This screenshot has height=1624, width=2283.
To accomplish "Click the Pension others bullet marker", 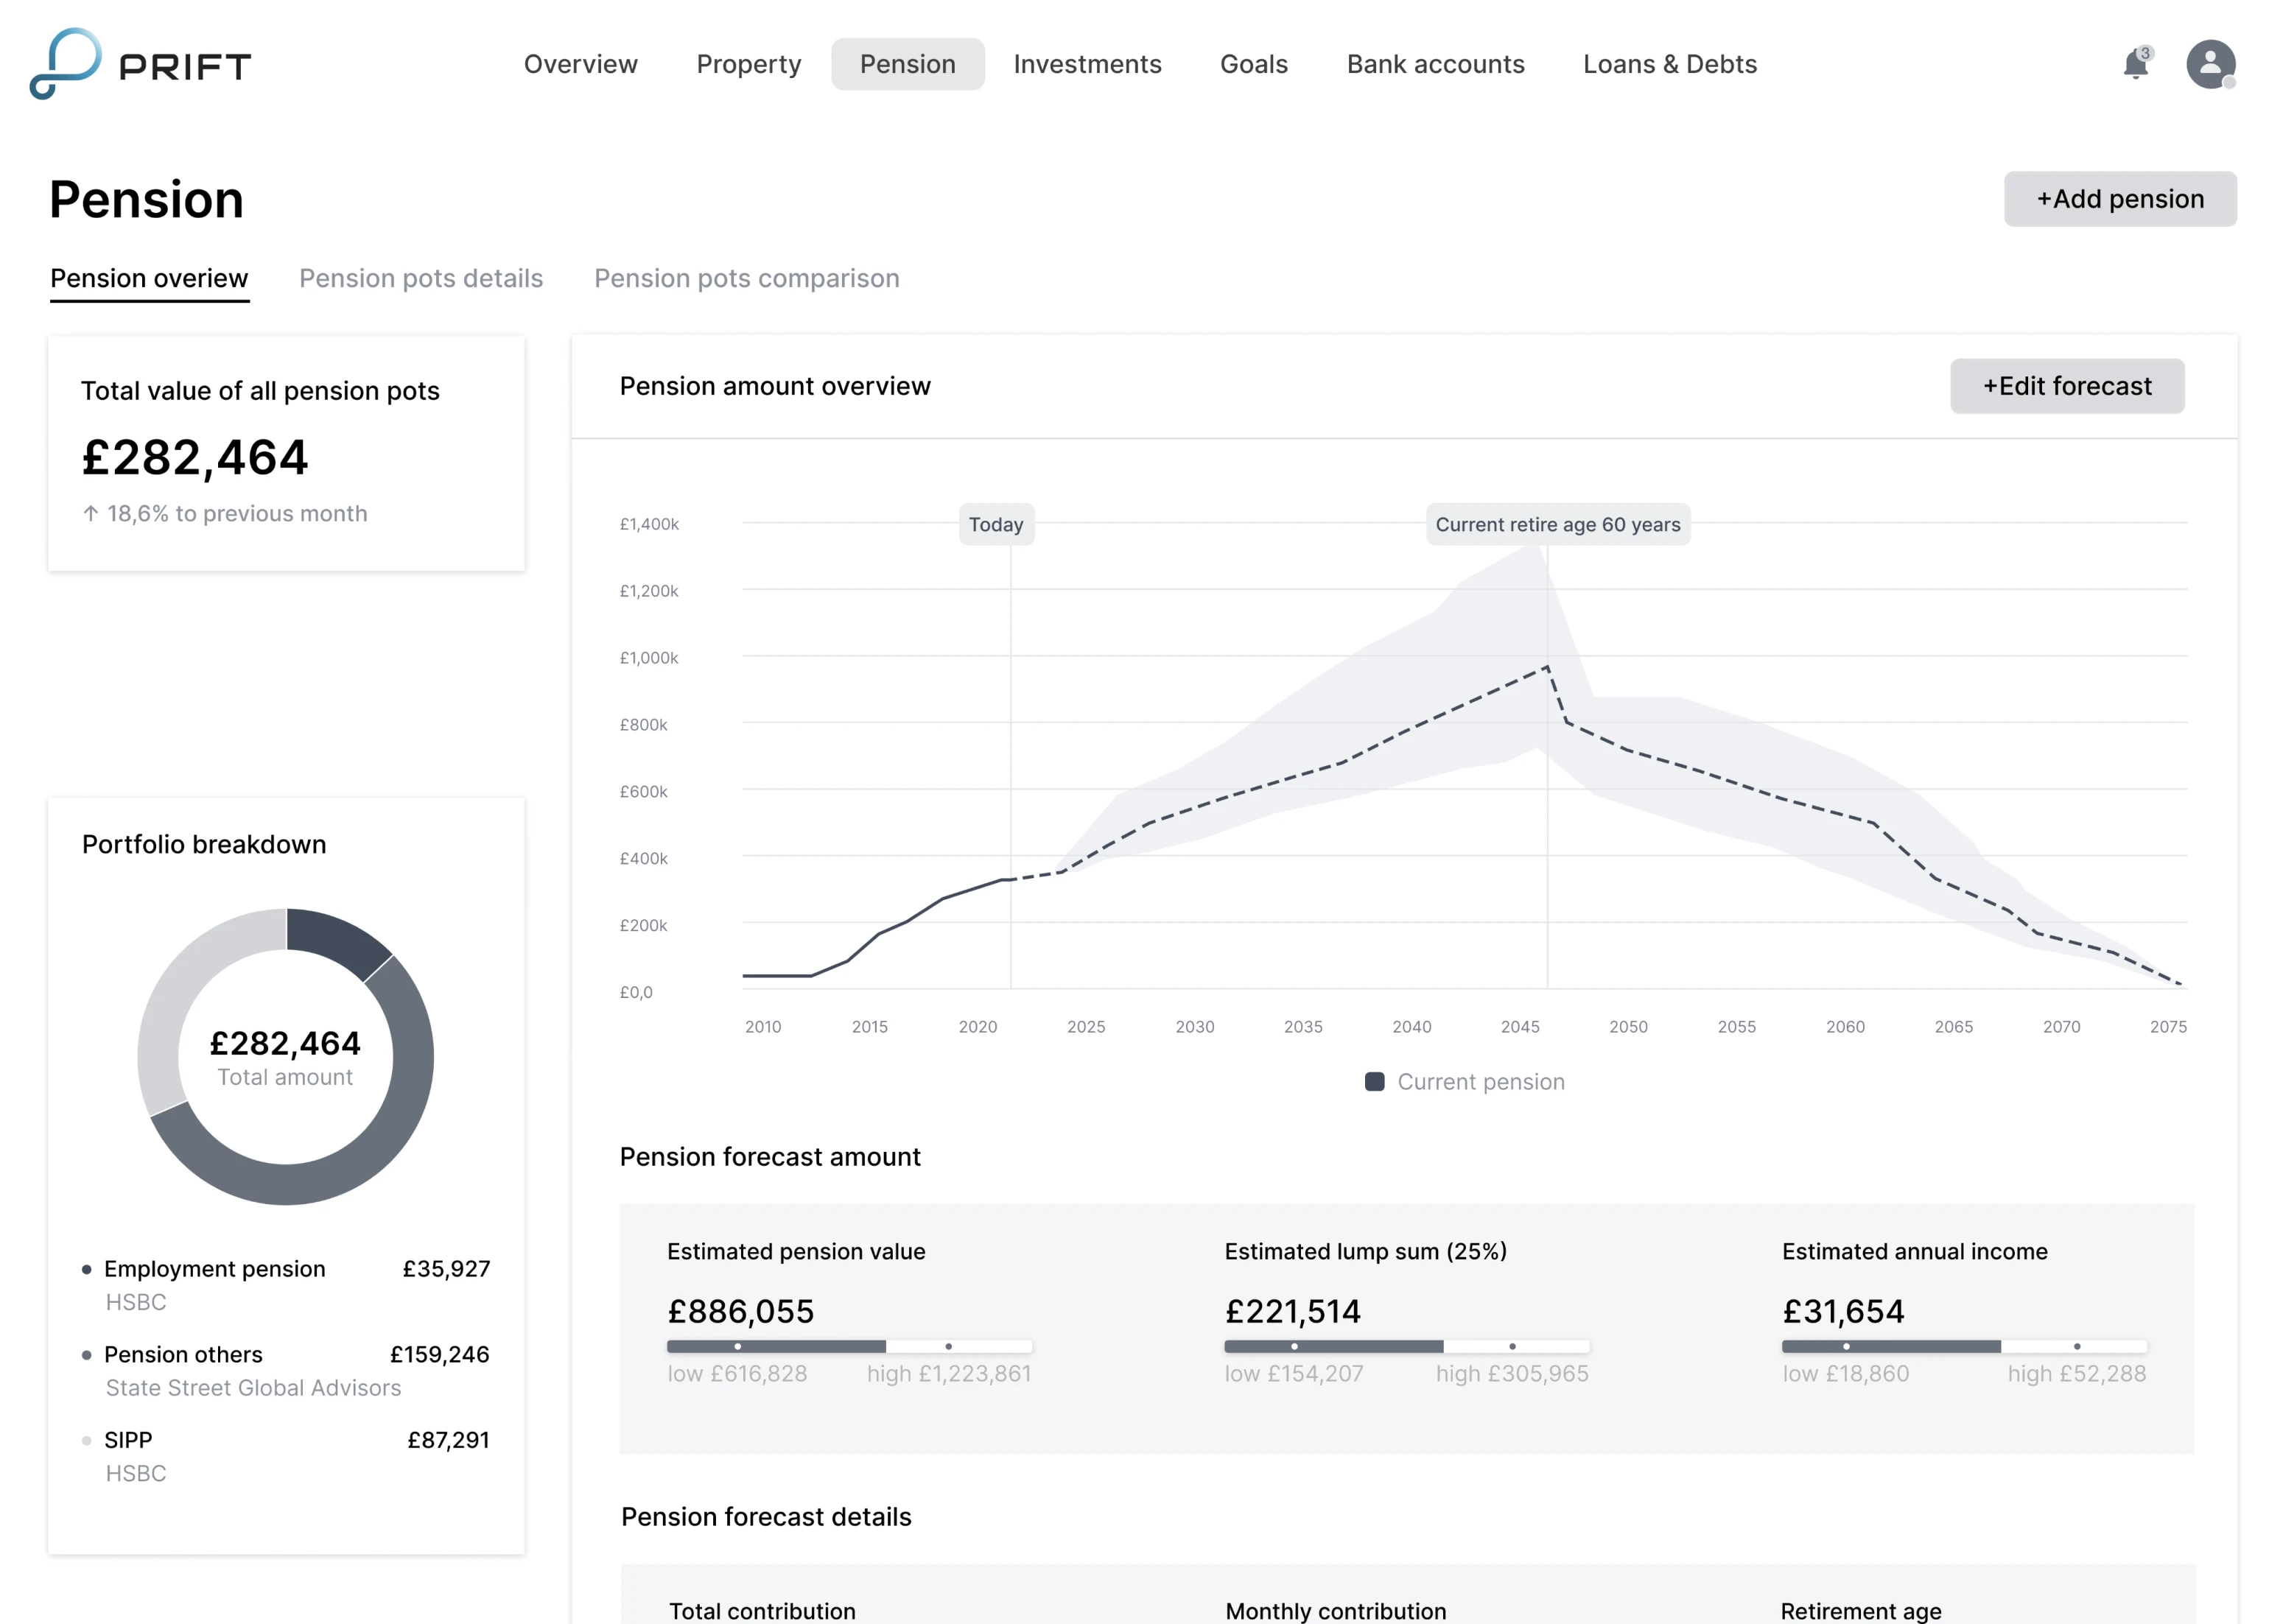I will [x=86, y=1355].
